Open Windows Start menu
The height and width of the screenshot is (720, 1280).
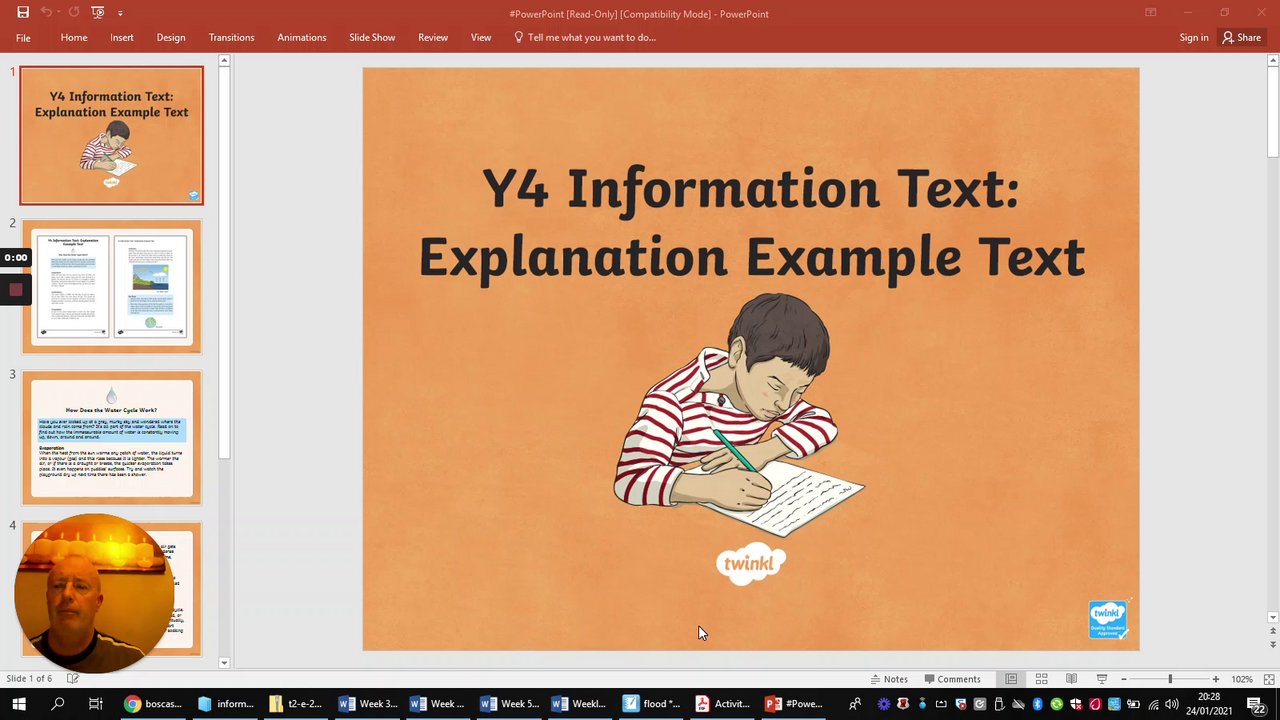pos(19,704)
